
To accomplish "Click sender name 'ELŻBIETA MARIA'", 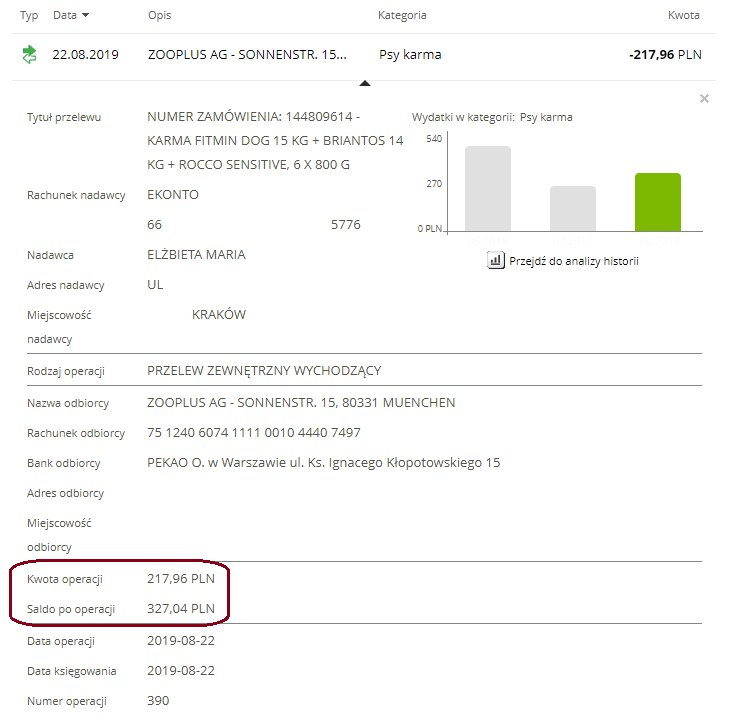I will pyautogui.click(x=196, y=254).
